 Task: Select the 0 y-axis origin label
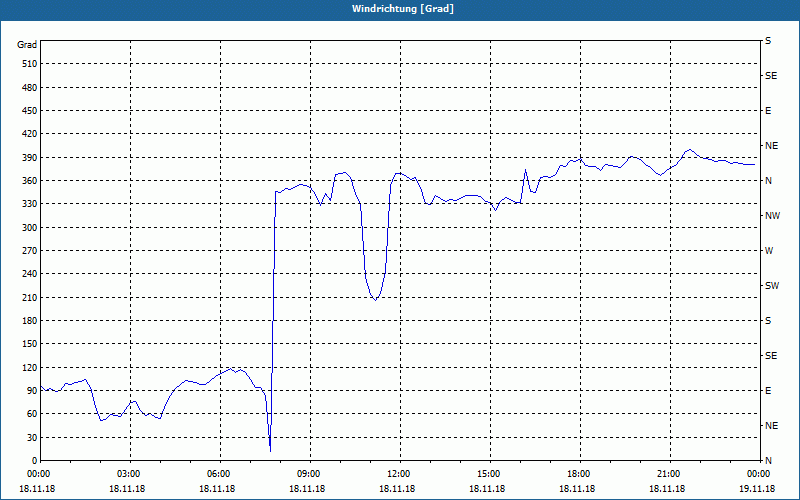click(x=35, y=461)
